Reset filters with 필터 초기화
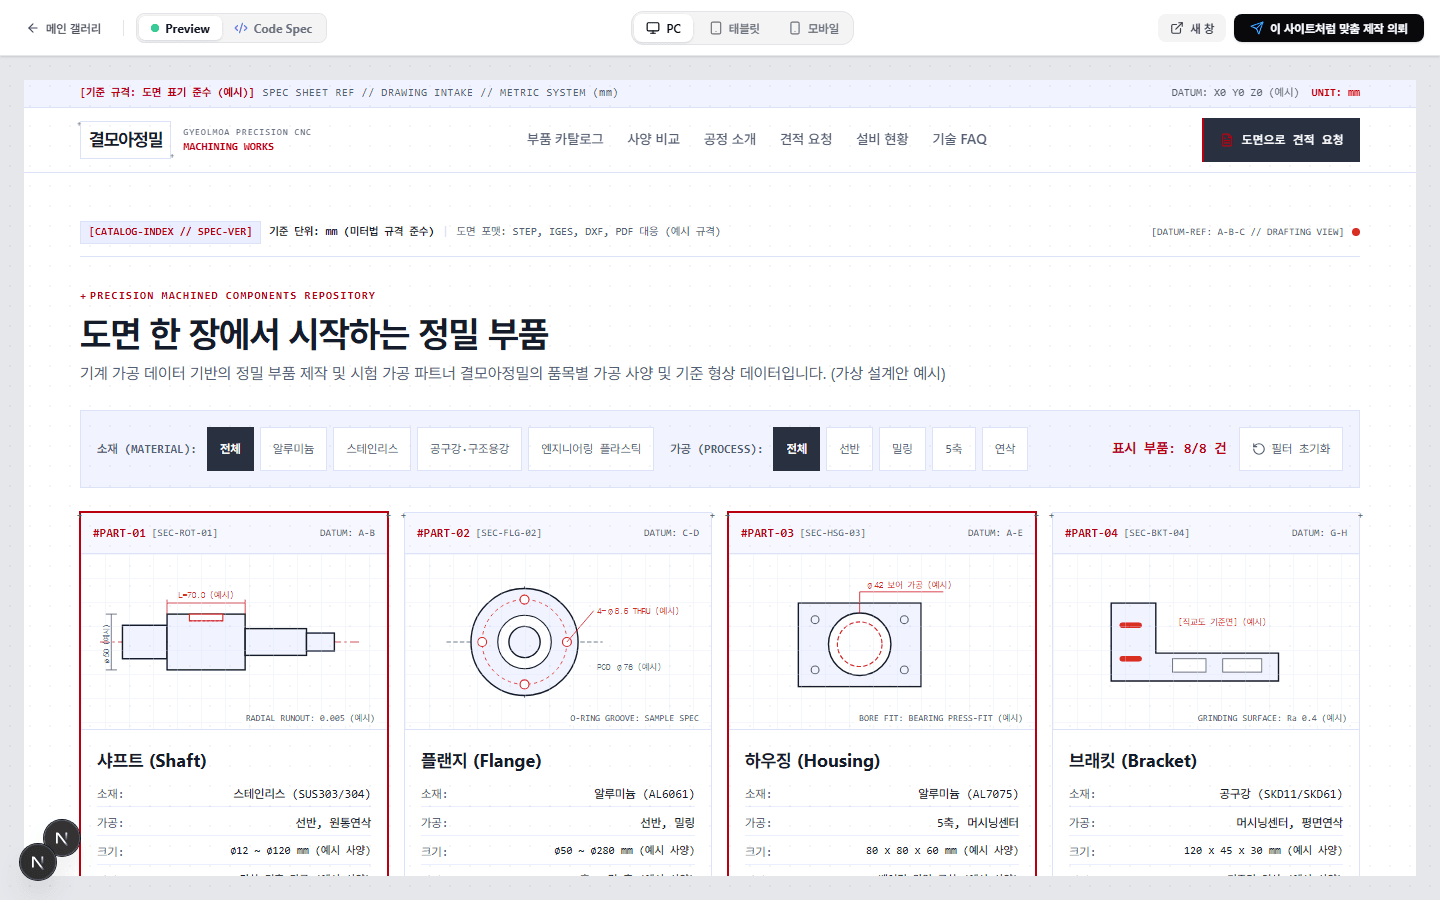This screenshot has height=900, width=1440. click(1291, 449)
